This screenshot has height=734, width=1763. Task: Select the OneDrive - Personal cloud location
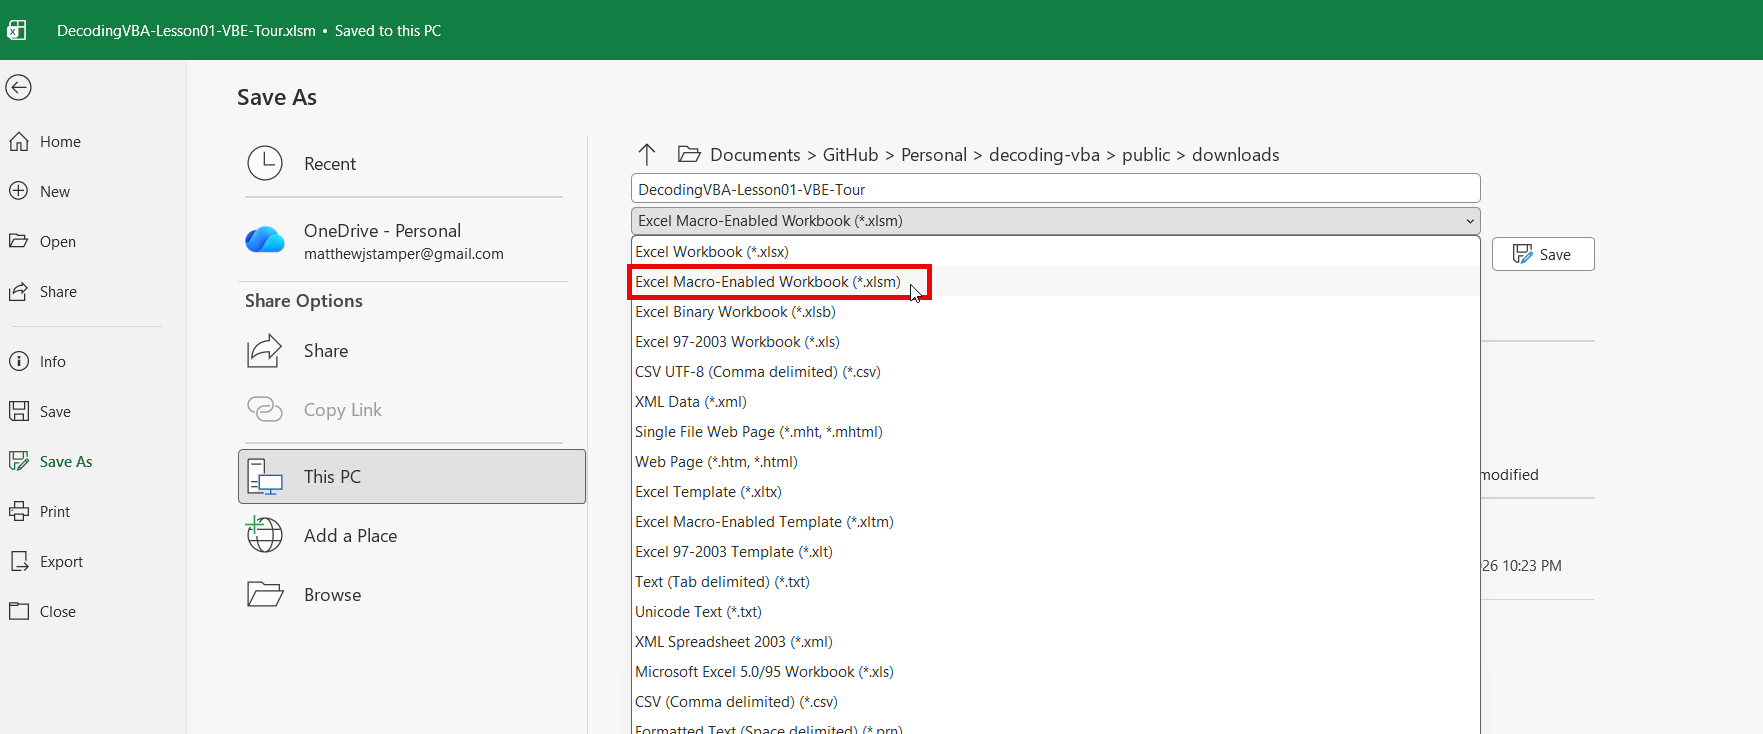[404, 240]
